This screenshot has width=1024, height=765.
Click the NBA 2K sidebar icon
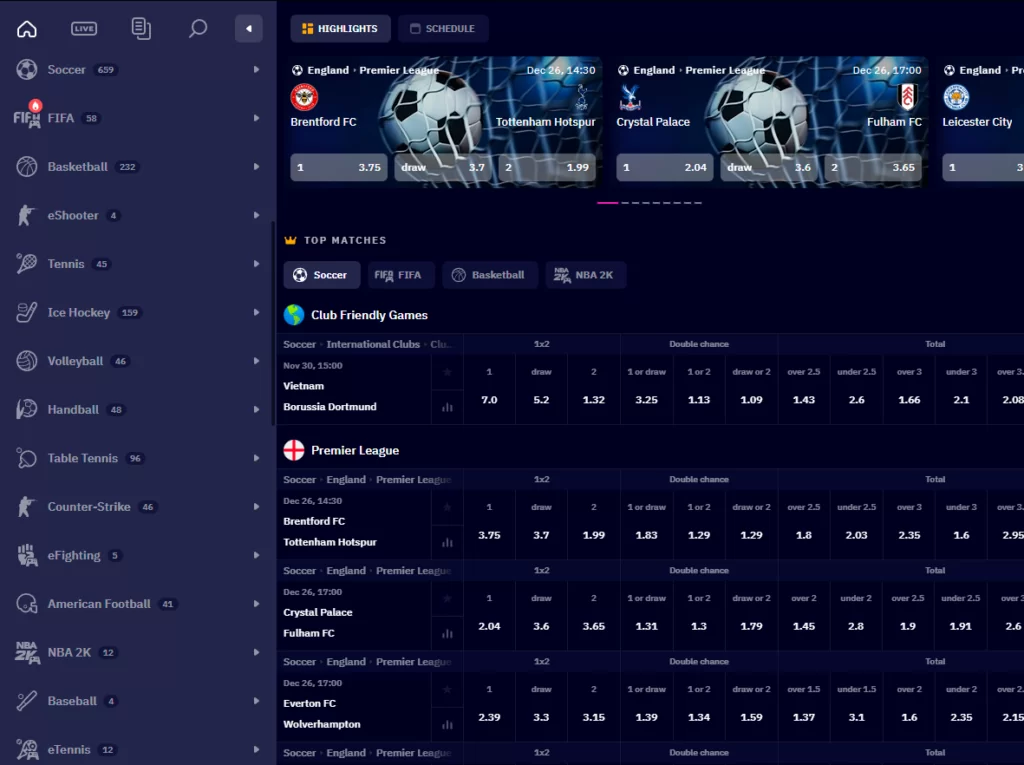pos(27,652)
